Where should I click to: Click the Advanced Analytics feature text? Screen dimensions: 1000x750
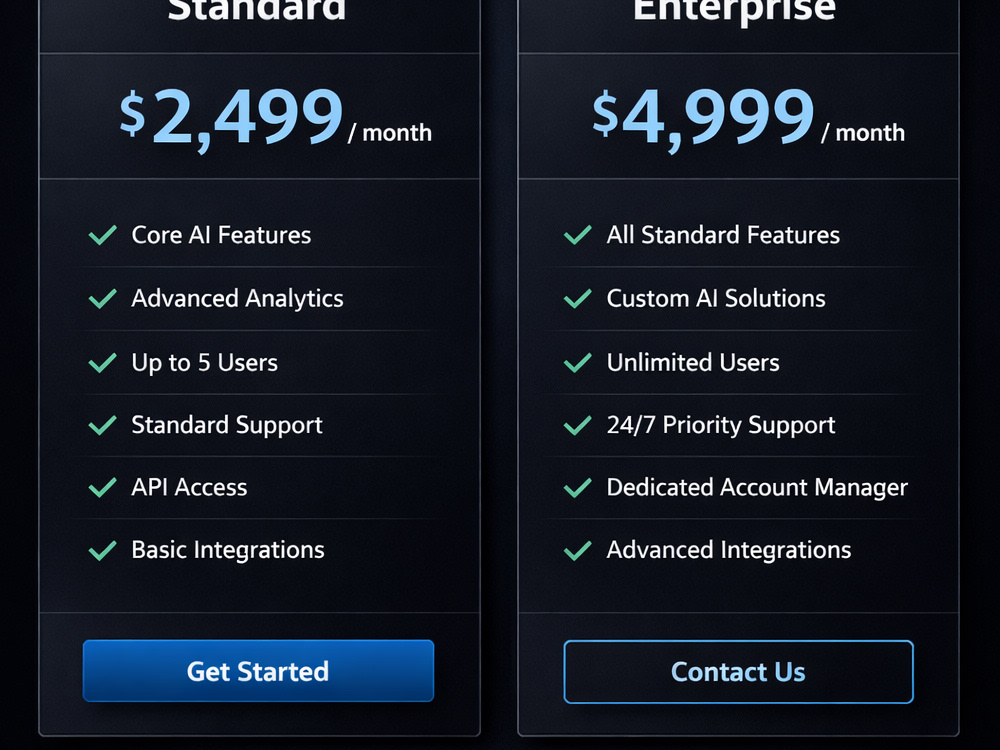[x=237, y=298]
